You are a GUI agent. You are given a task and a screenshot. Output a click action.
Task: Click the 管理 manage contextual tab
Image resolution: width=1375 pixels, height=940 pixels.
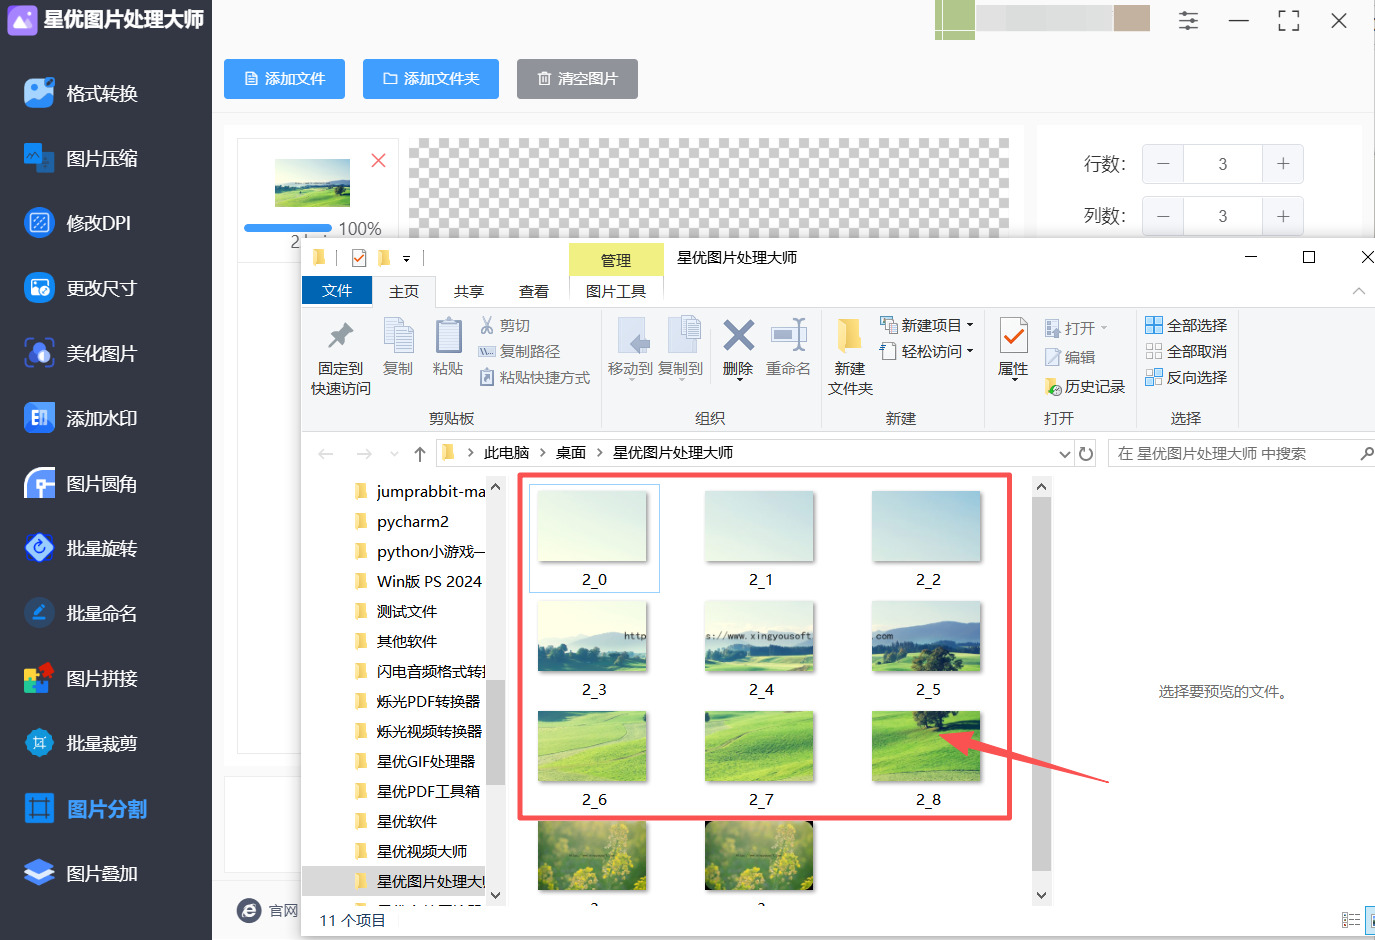coord(616,260)
